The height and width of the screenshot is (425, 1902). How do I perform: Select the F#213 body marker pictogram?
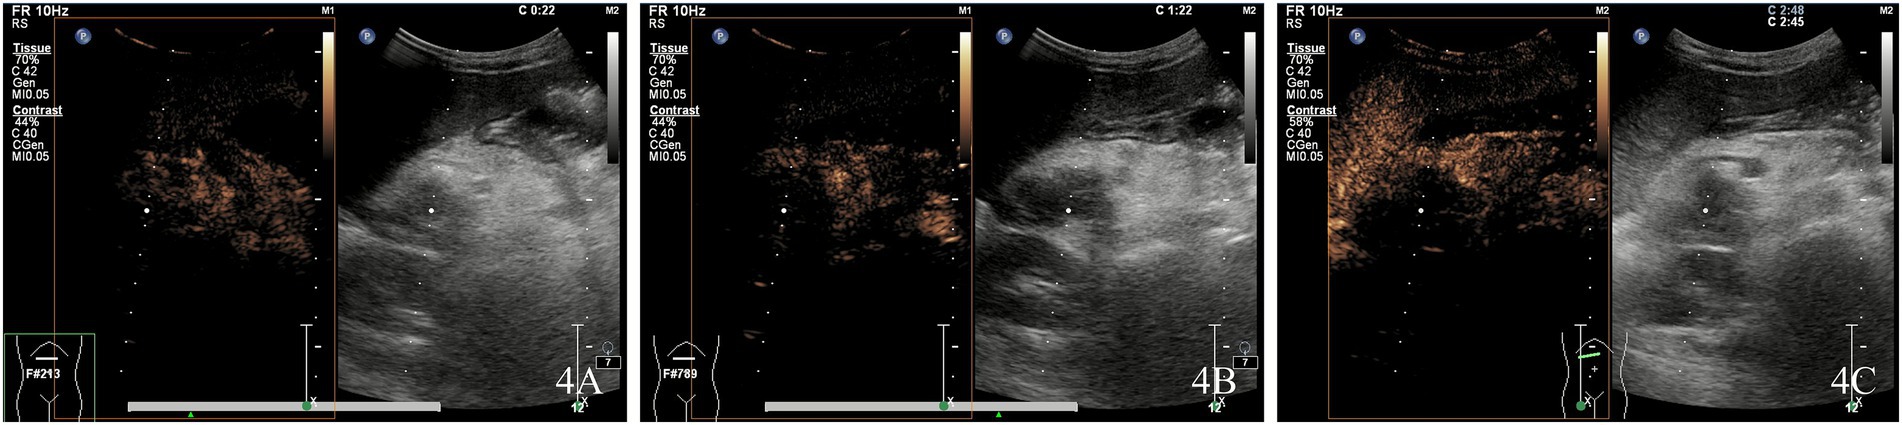(49, 377)
